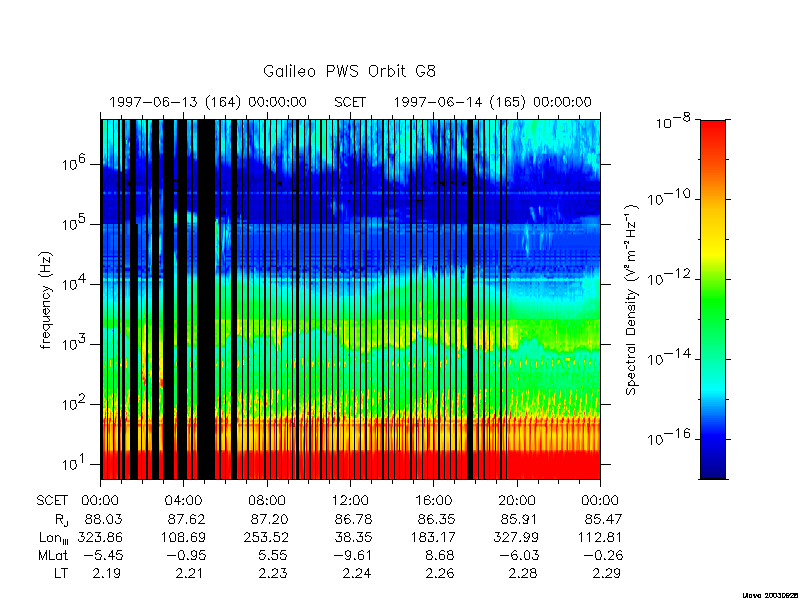Click the LT row label
Viewport: 800px width, 600px height.
point(61,573)
